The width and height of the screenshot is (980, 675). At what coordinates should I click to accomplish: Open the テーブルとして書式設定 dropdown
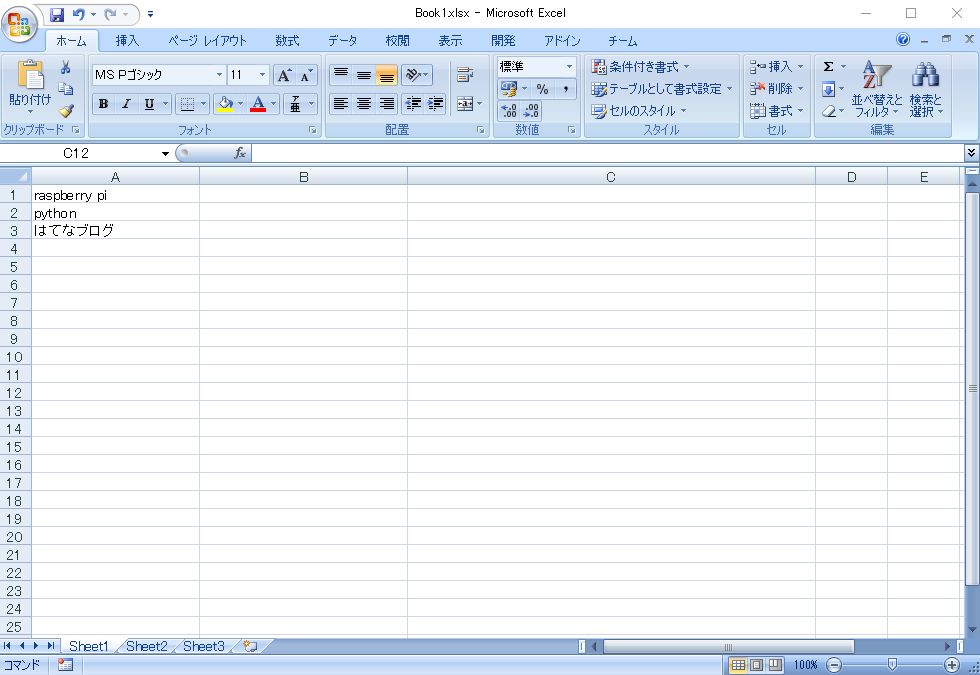point(662,89)
